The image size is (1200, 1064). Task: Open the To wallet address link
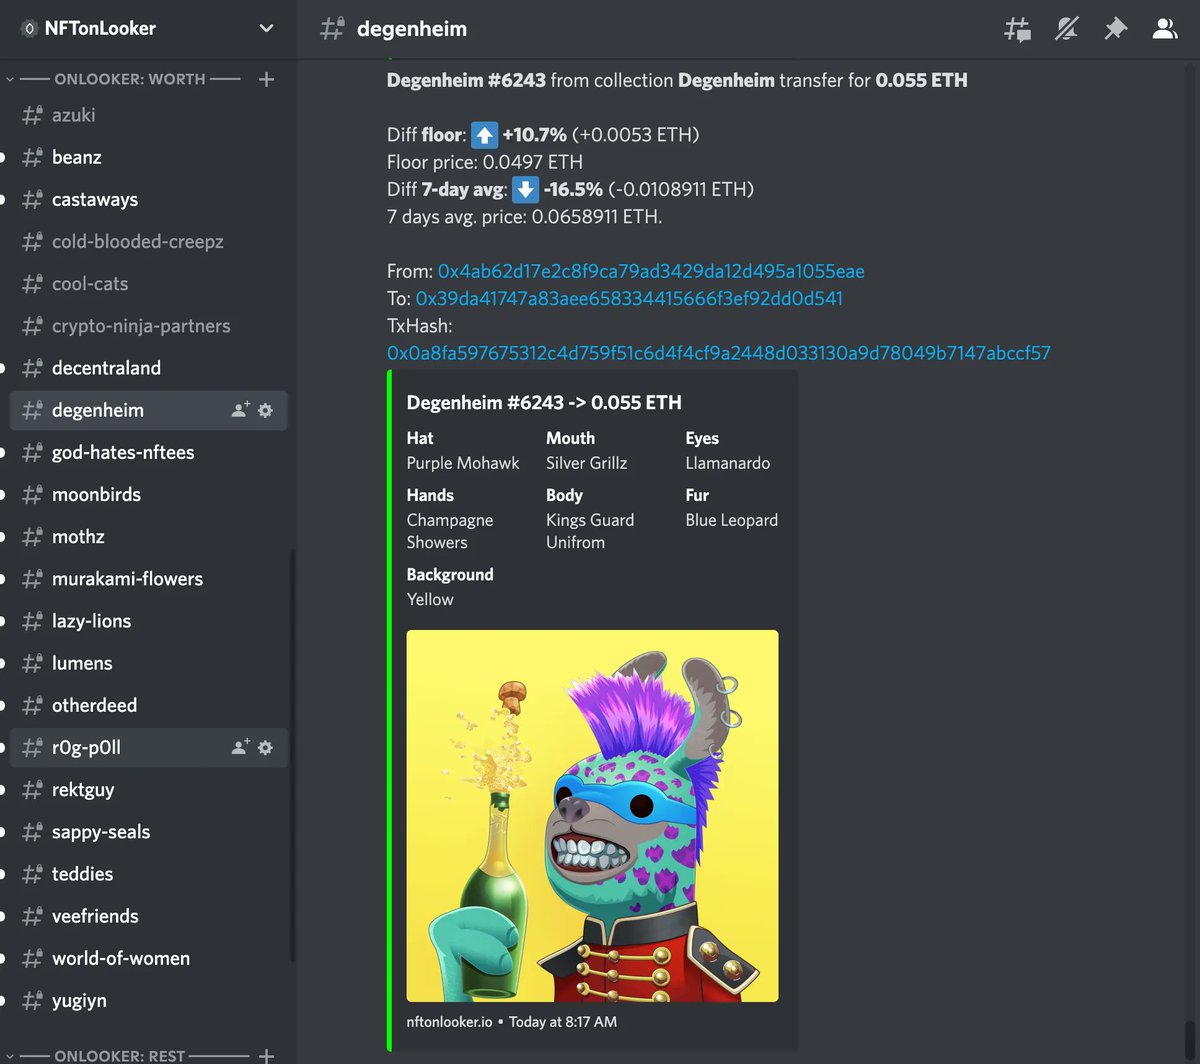629,298
